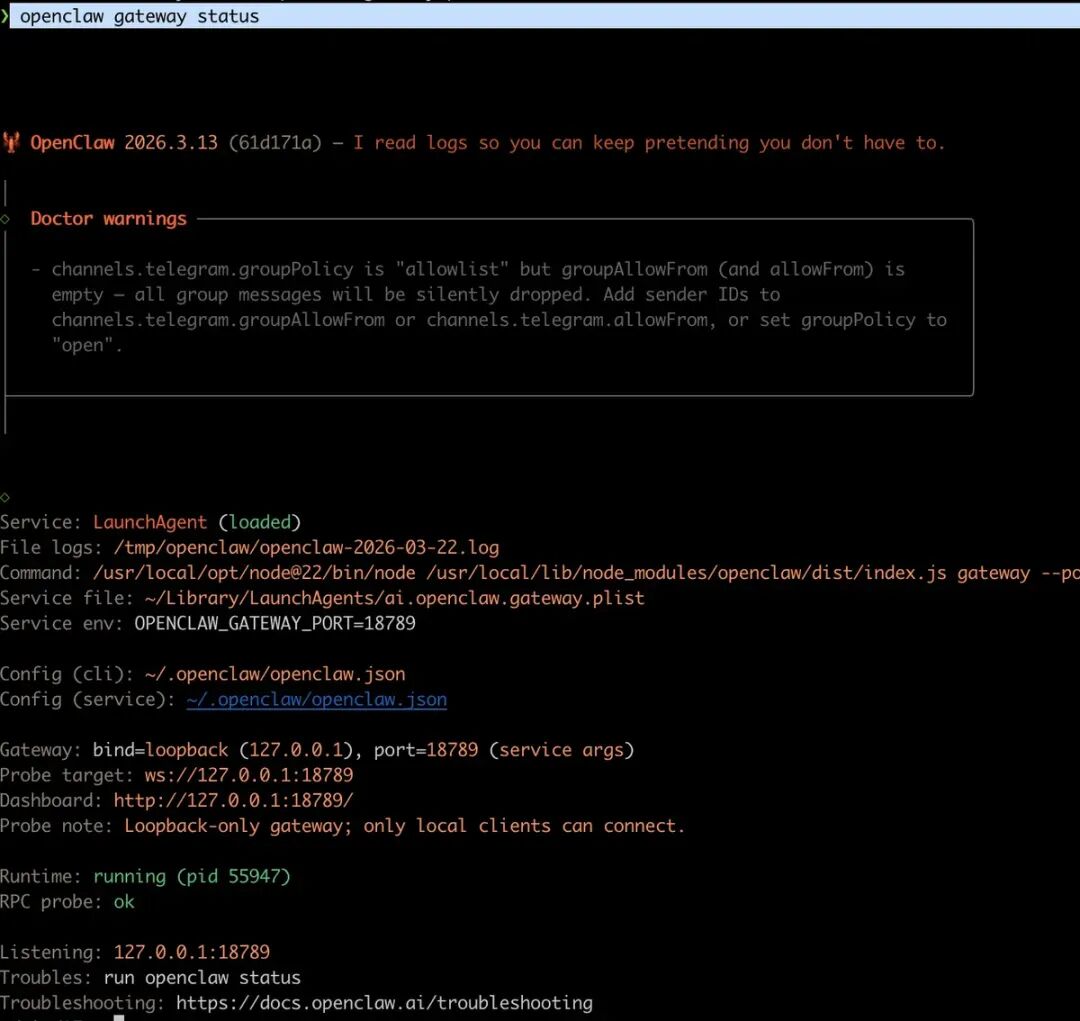Click the tagline 'I read logs so you can keep pretending'
The height and width of the screenshot is (1021, 1080).
click(551, 143)
